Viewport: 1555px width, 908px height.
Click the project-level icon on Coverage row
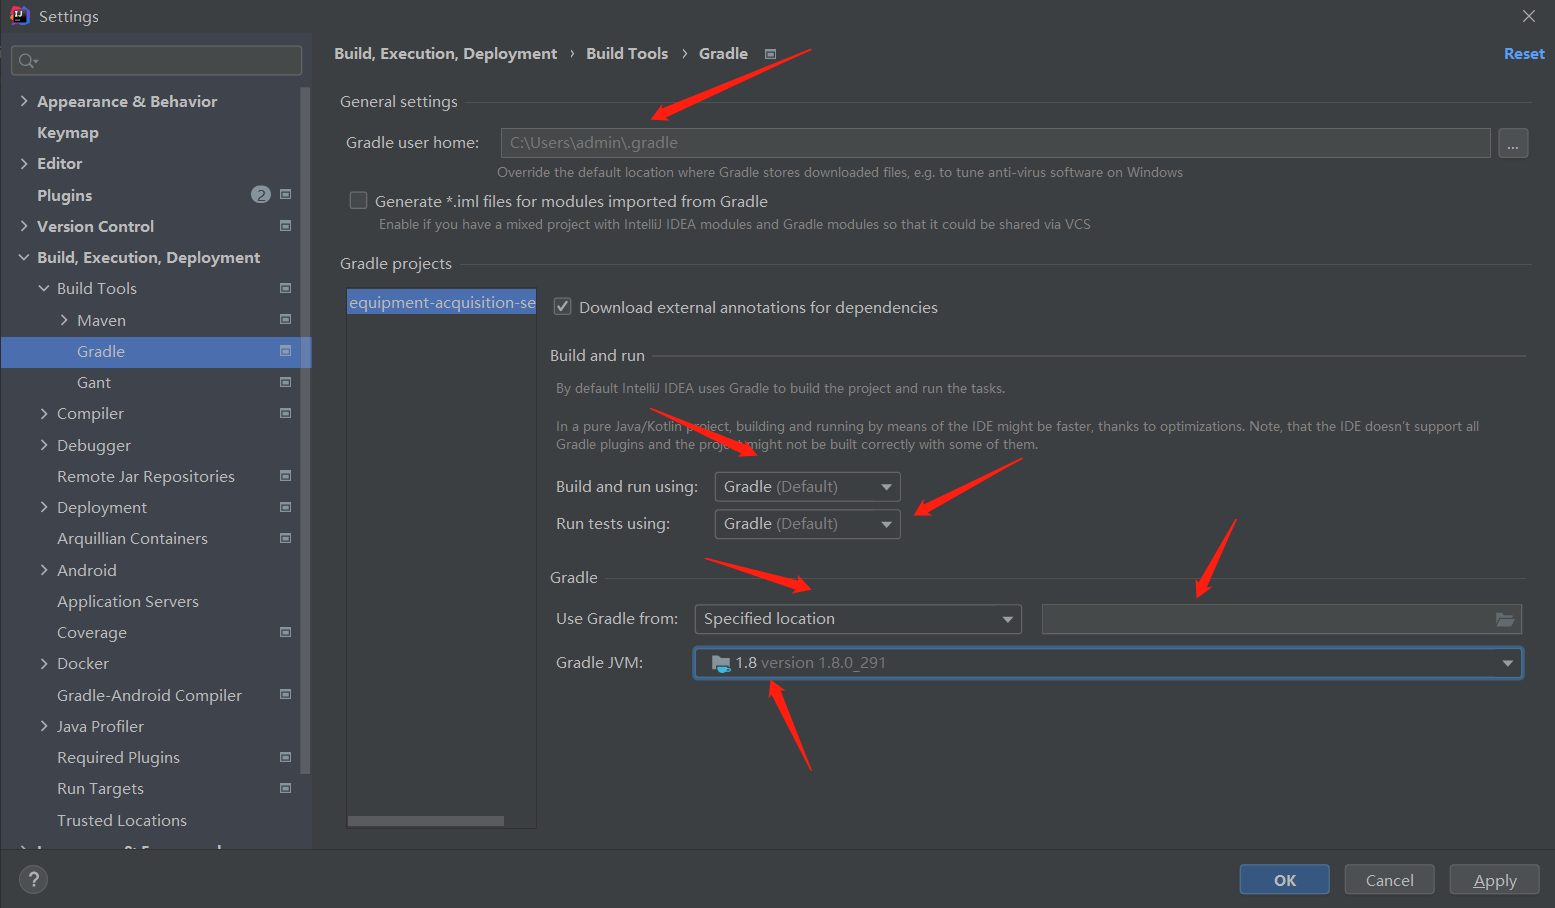point(285,632)
